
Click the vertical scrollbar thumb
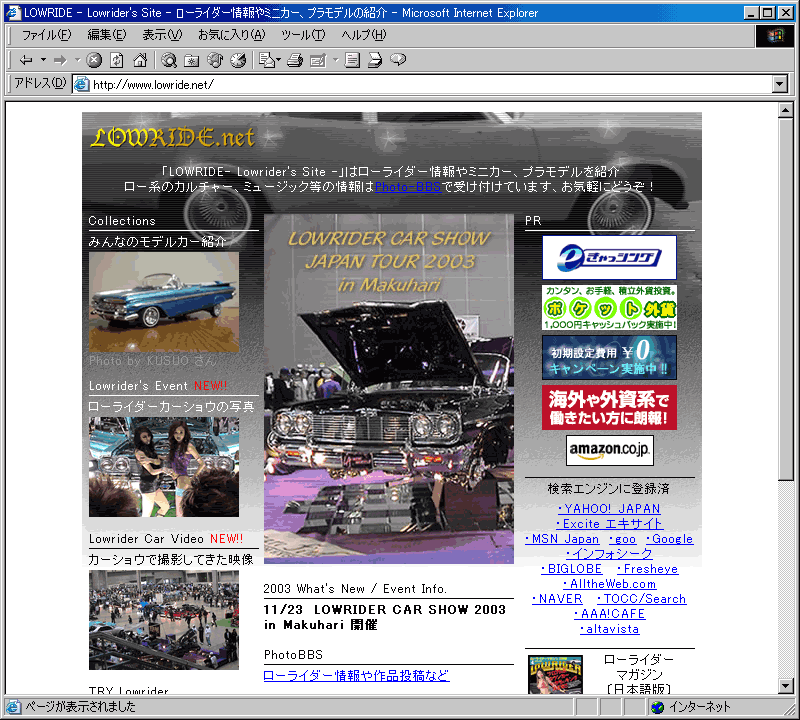[x=786, y=299]
